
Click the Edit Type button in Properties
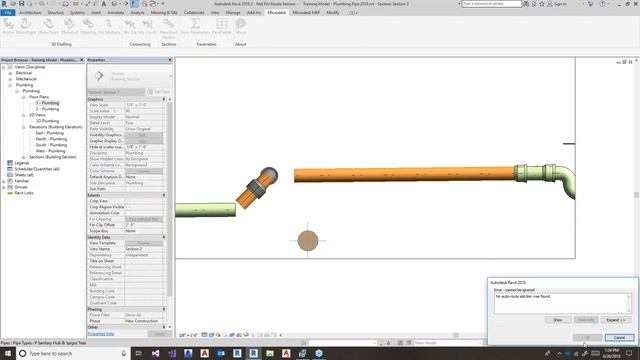point(159,92)
